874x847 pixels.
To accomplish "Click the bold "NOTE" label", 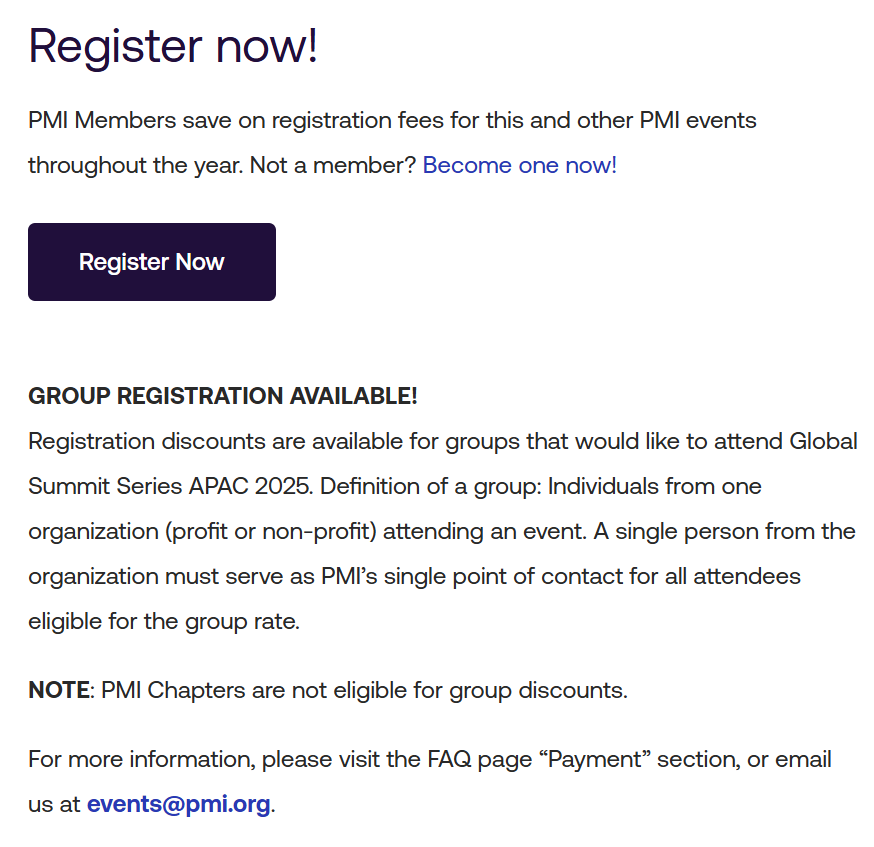I will [x=58, y=690].
